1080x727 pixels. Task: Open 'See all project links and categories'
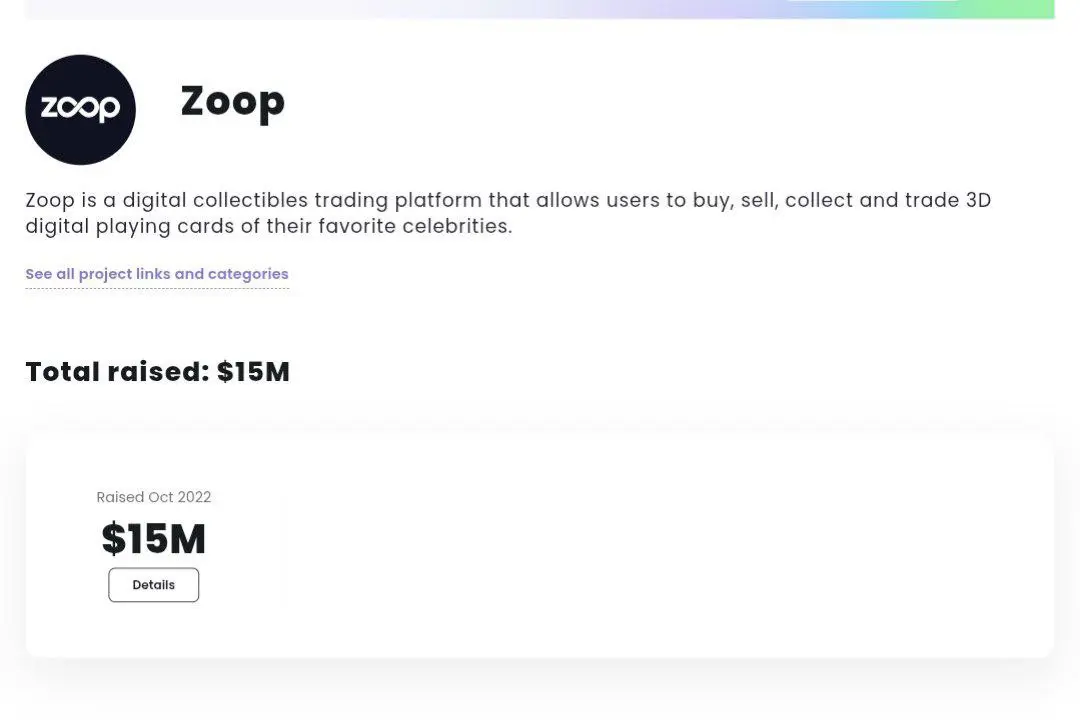click(x=157, y=274)
